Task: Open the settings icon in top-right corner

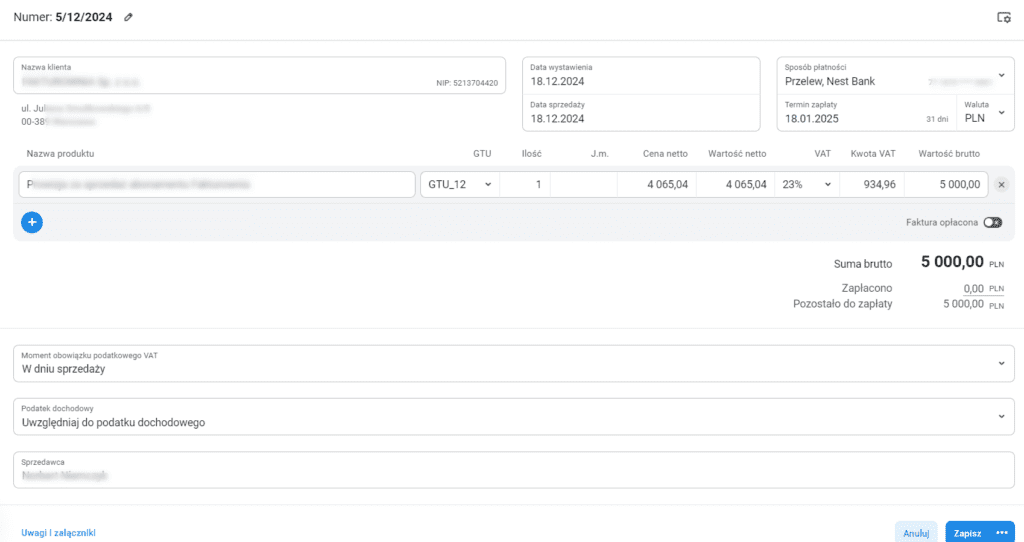Action: click(1003, 17)
